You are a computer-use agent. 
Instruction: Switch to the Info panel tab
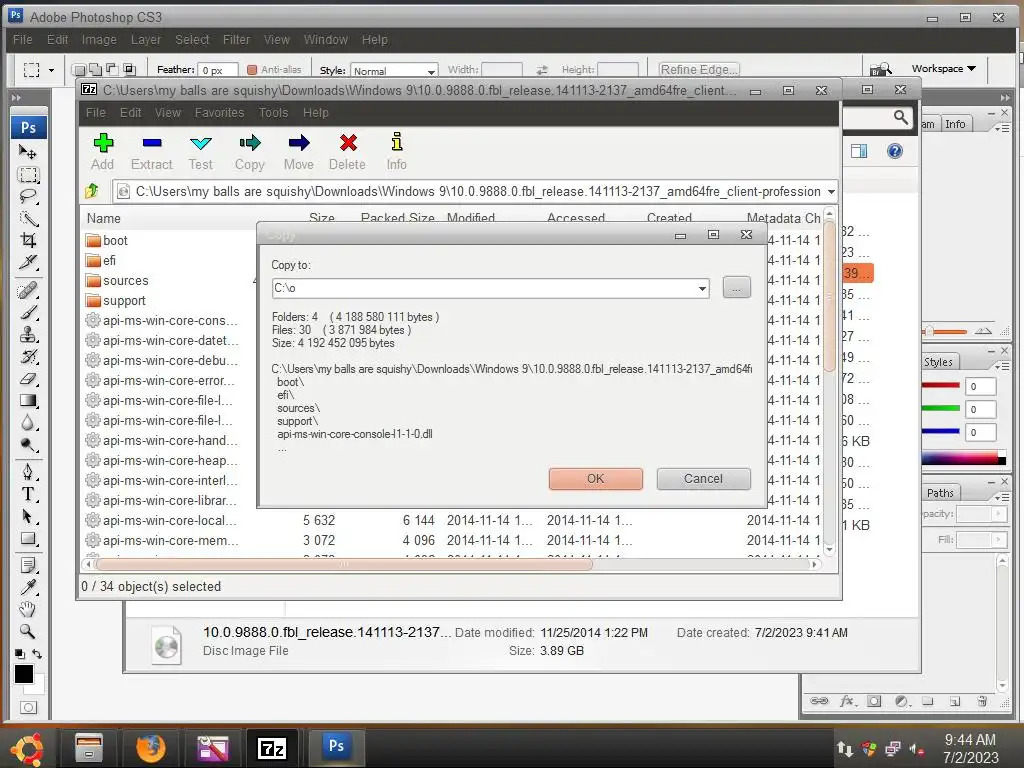(x=955, y=124)
